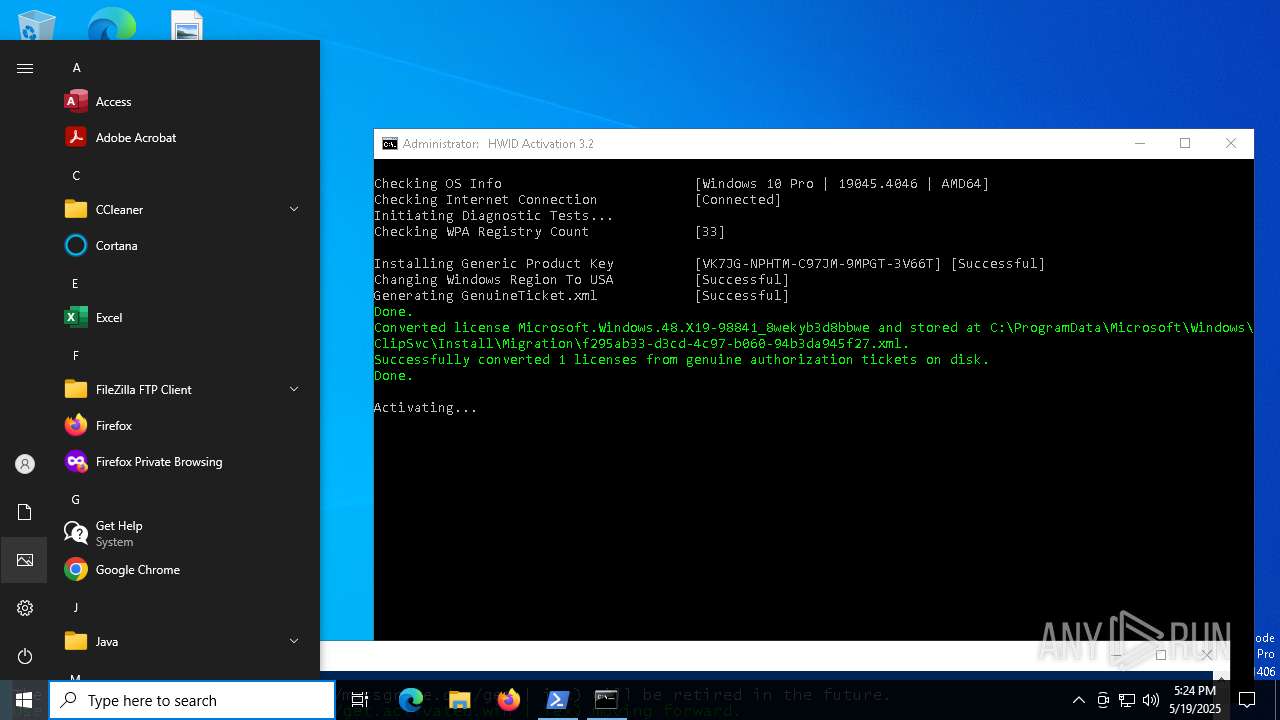Open File Explorer from the taskbar
The width and height of the screenshot is (1280, 720).
pos(459,700)
